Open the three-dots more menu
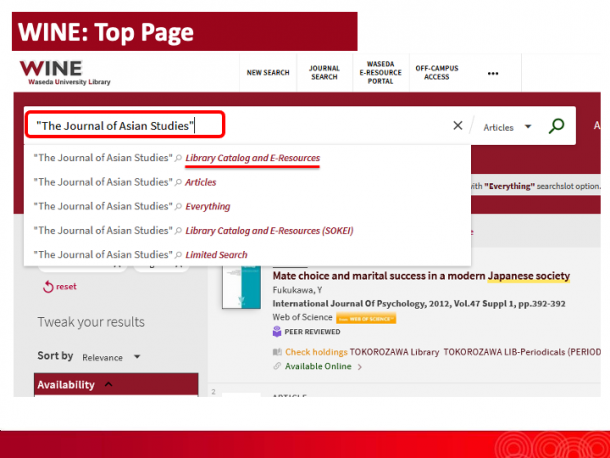 point(493,73)
